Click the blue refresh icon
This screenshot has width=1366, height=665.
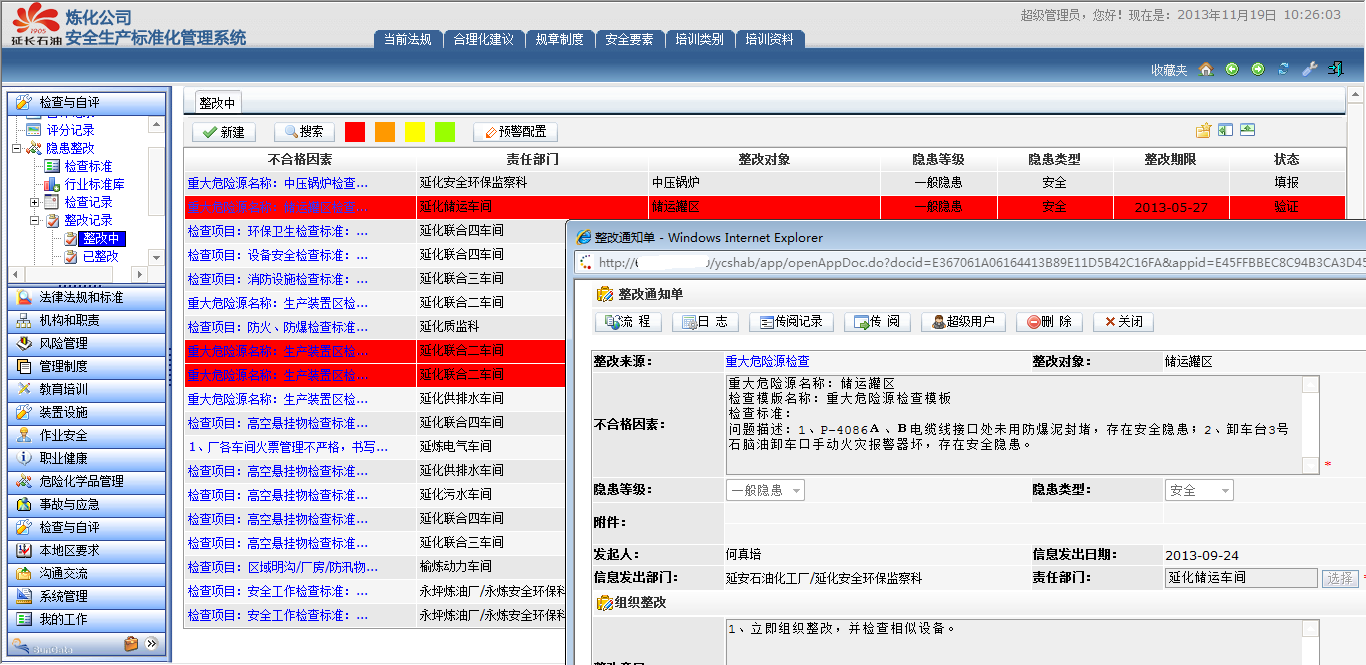[x=1283, y=69]
